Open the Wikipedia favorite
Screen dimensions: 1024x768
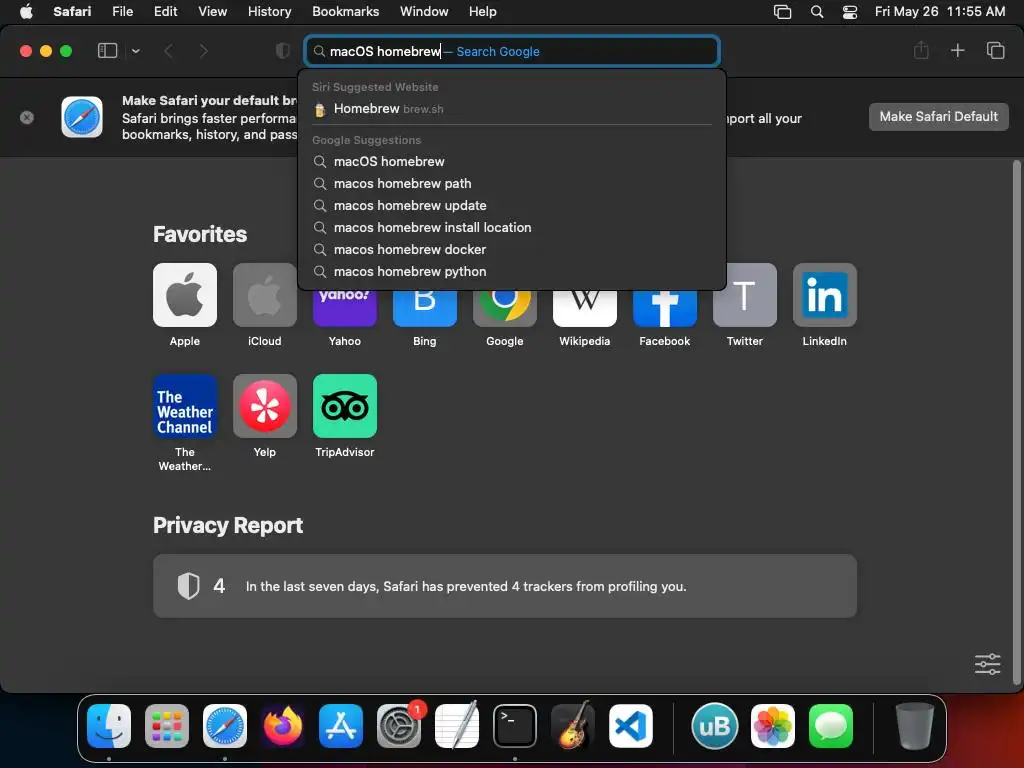click(584, 308)
